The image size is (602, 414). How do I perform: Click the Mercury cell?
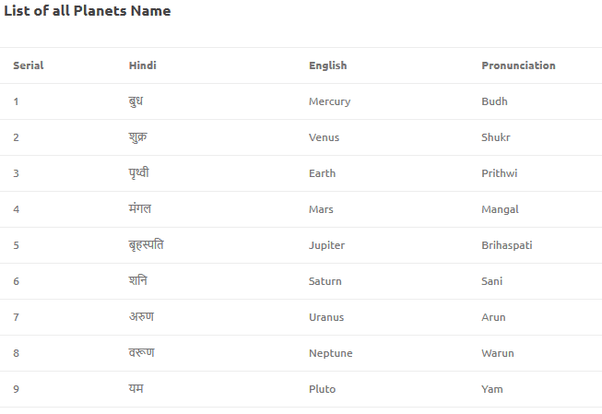point(329,102)
